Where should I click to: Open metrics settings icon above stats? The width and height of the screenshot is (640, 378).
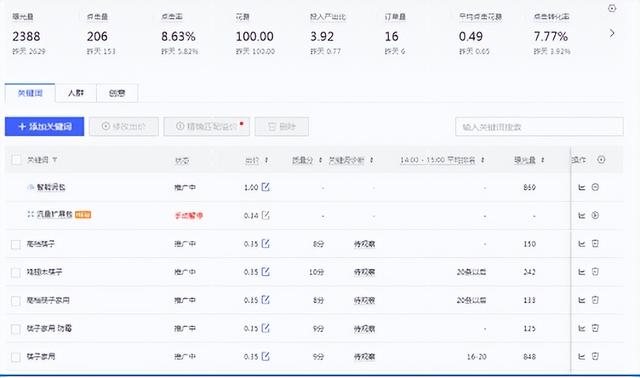[x=612, y=8]
